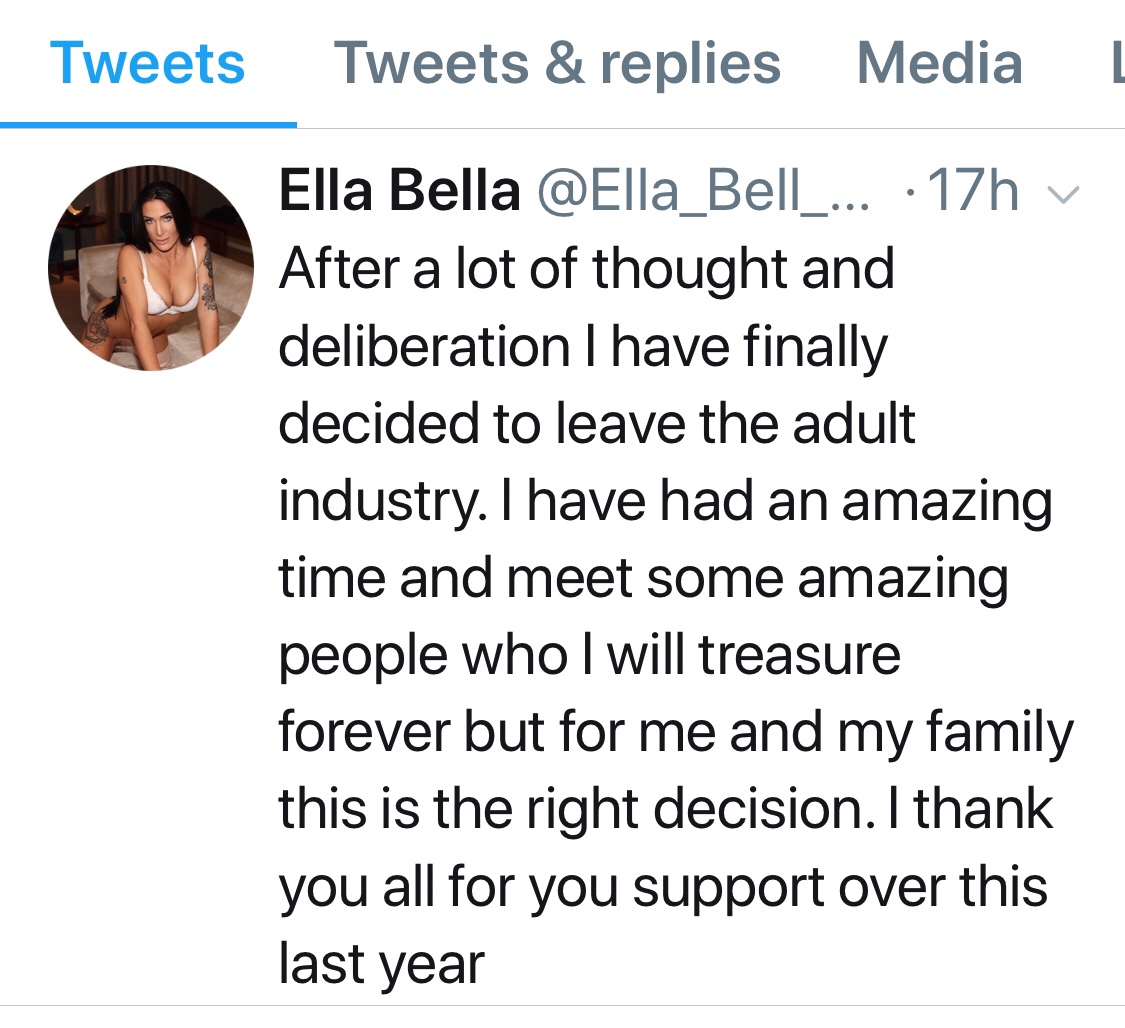Click the word "treasure" in the tweet
The height and width of the screenshot is (1028, 1125).
(x=799, y=655)
